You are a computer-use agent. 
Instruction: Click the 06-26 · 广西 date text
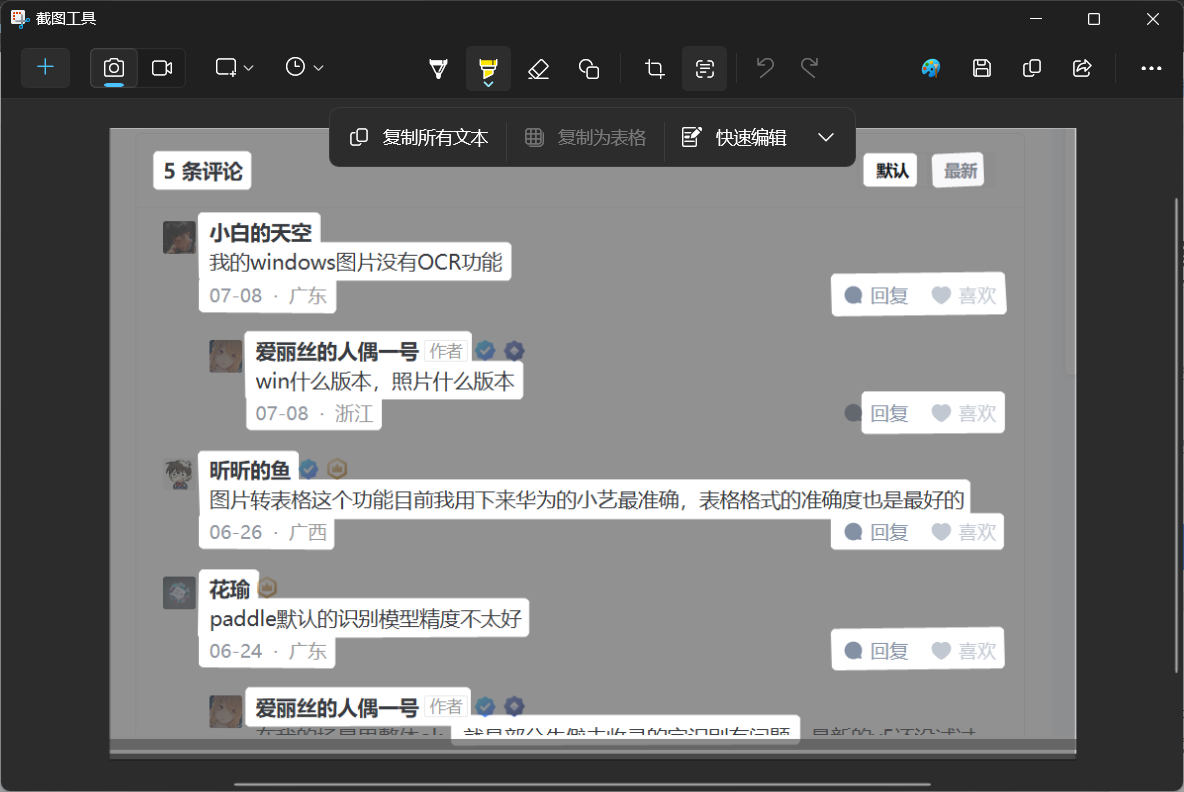[268, 532]
